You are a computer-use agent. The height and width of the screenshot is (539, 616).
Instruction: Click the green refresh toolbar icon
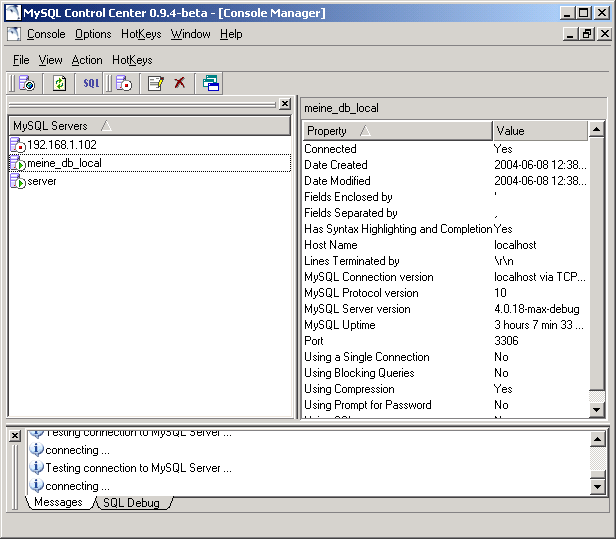click(59, 83)
